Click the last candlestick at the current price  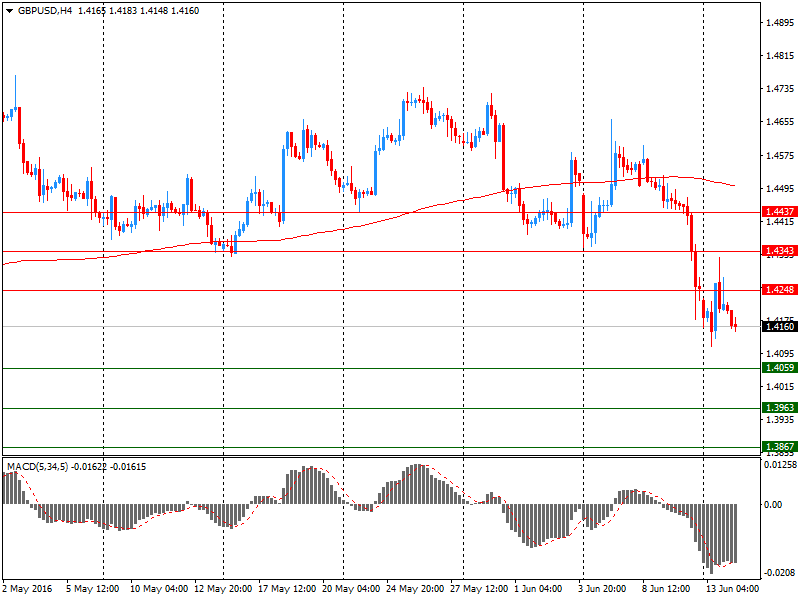coord(735,325)
